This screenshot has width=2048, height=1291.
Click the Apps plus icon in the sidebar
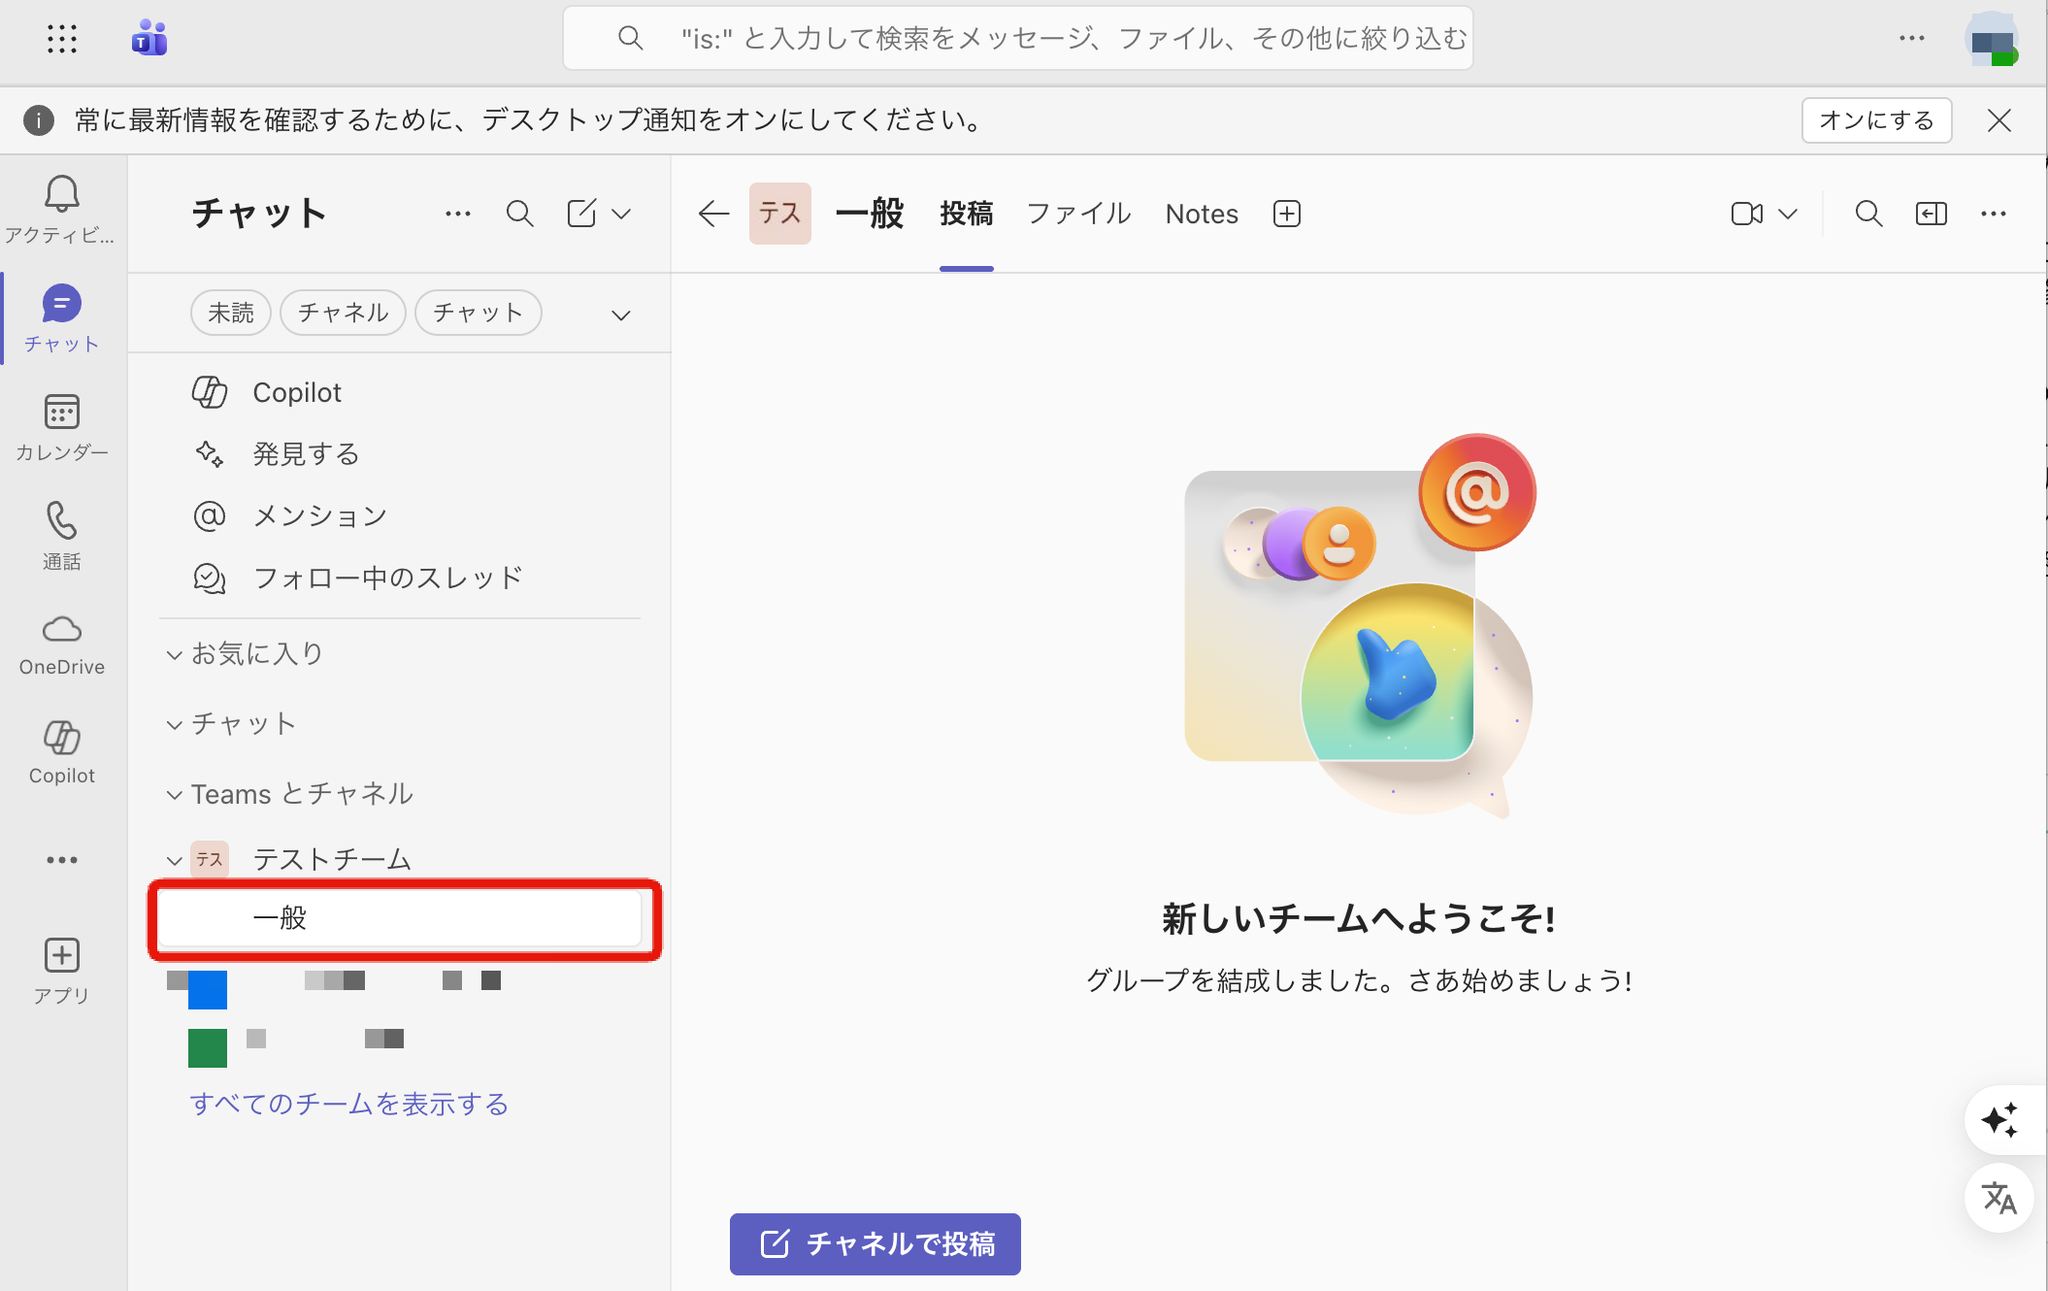(61, 955)
